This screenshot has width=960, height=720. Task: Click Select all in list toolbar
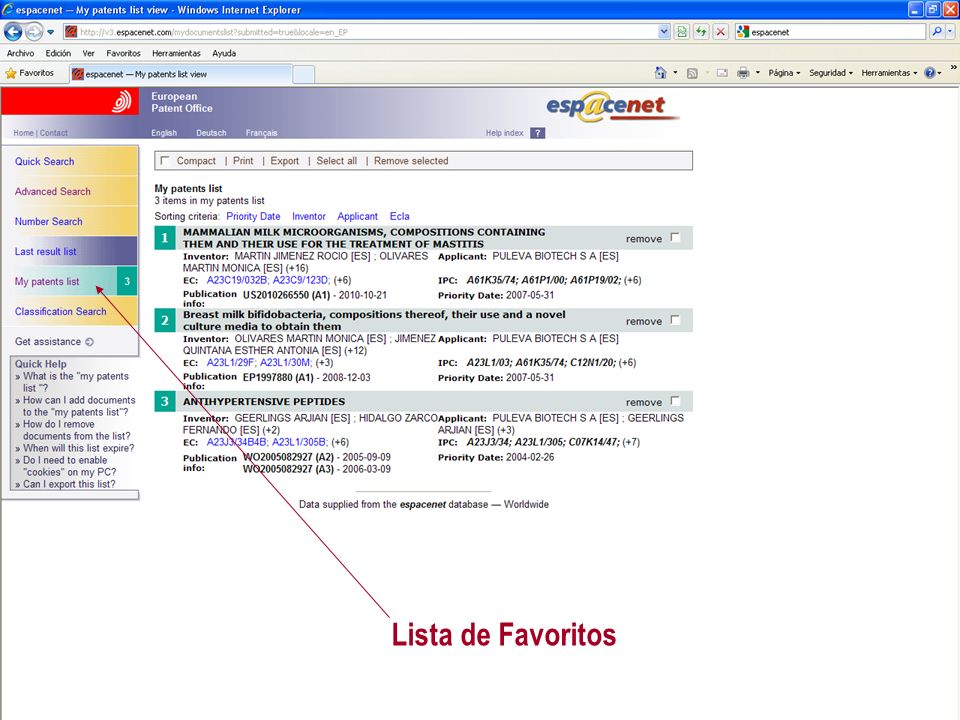(x=337, y=161)
